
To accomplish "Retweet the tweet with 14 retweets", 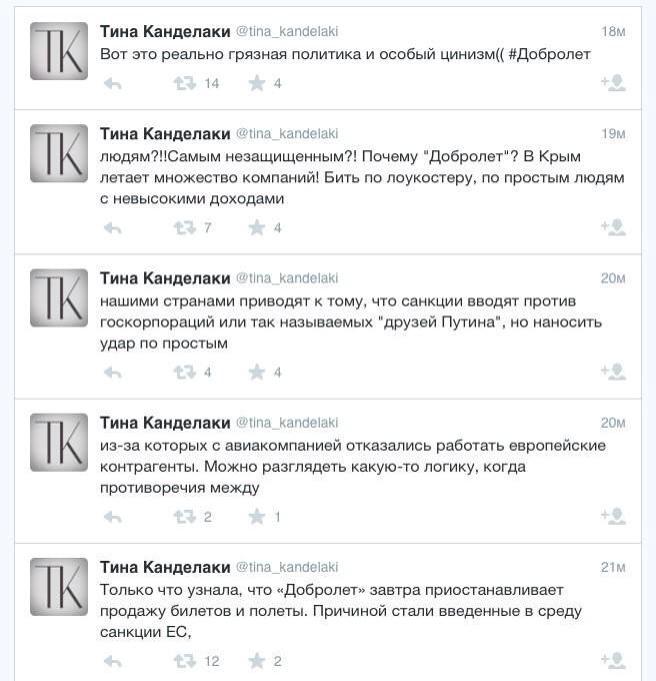I will (185, 84).
